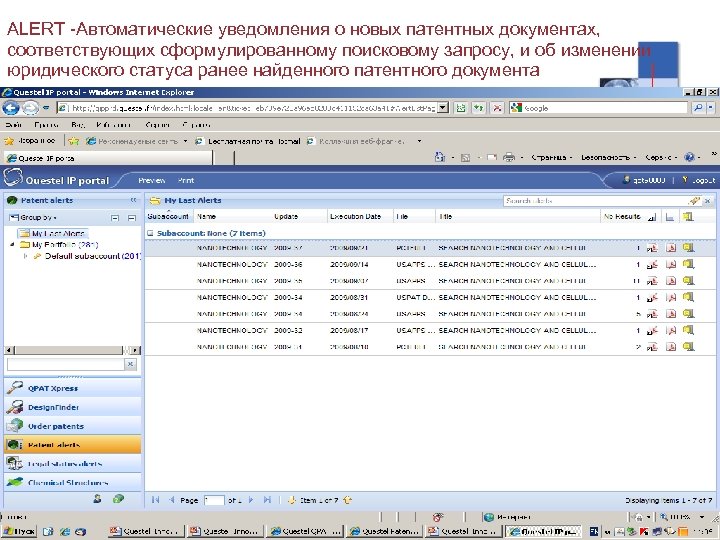Switch to the Questel QPA taskbar window

[305, 531]
